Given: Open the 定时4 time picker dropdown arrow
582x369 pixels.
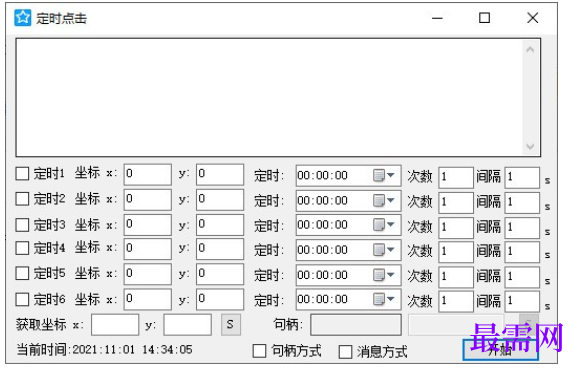Looking at the screenshot, I should pyautogui.click(x=390, y=250).
